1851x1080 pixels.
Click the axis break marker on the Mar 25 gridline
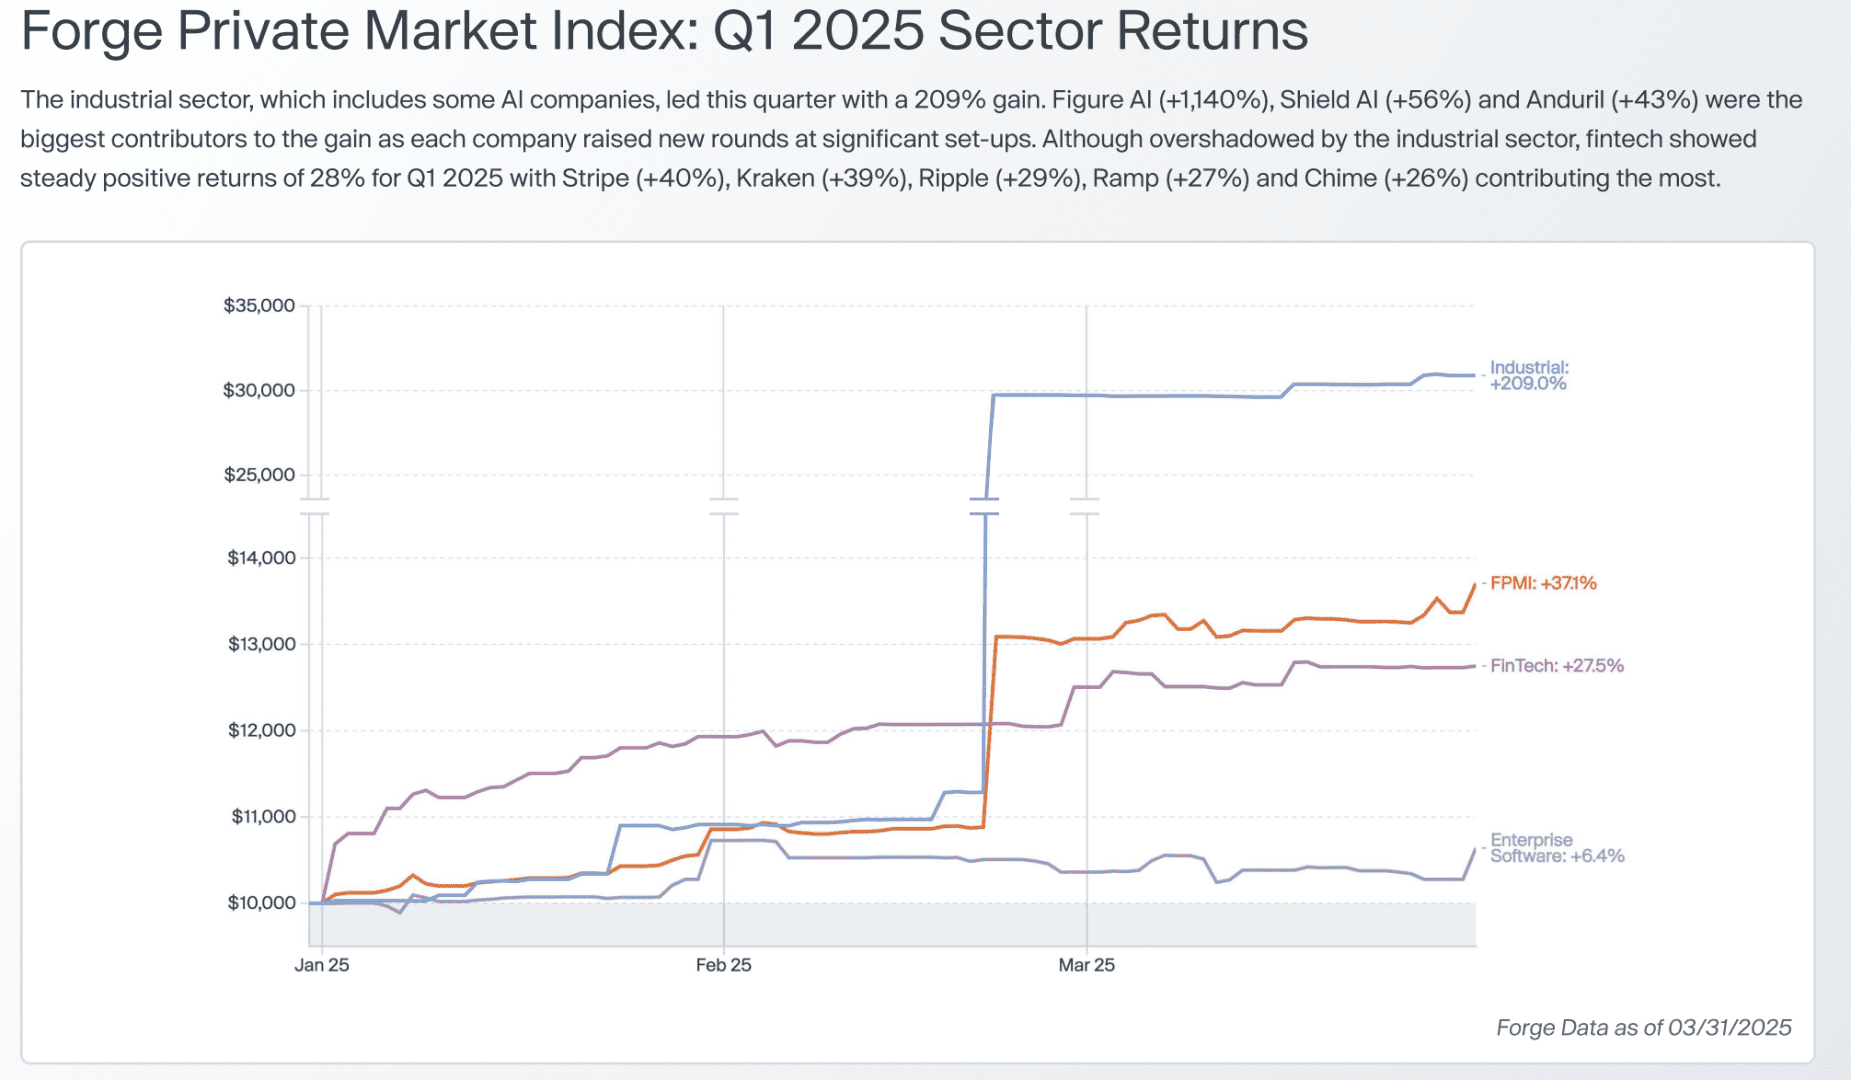1085,506
